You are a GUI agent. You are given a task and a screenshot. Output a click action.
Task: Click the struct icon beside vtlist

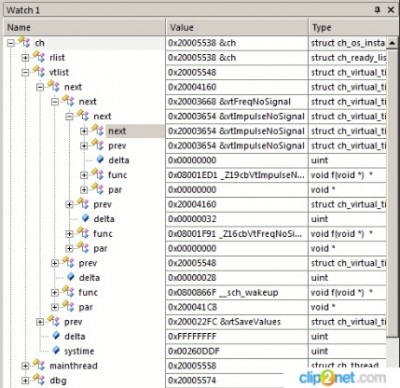coord(39,72)
